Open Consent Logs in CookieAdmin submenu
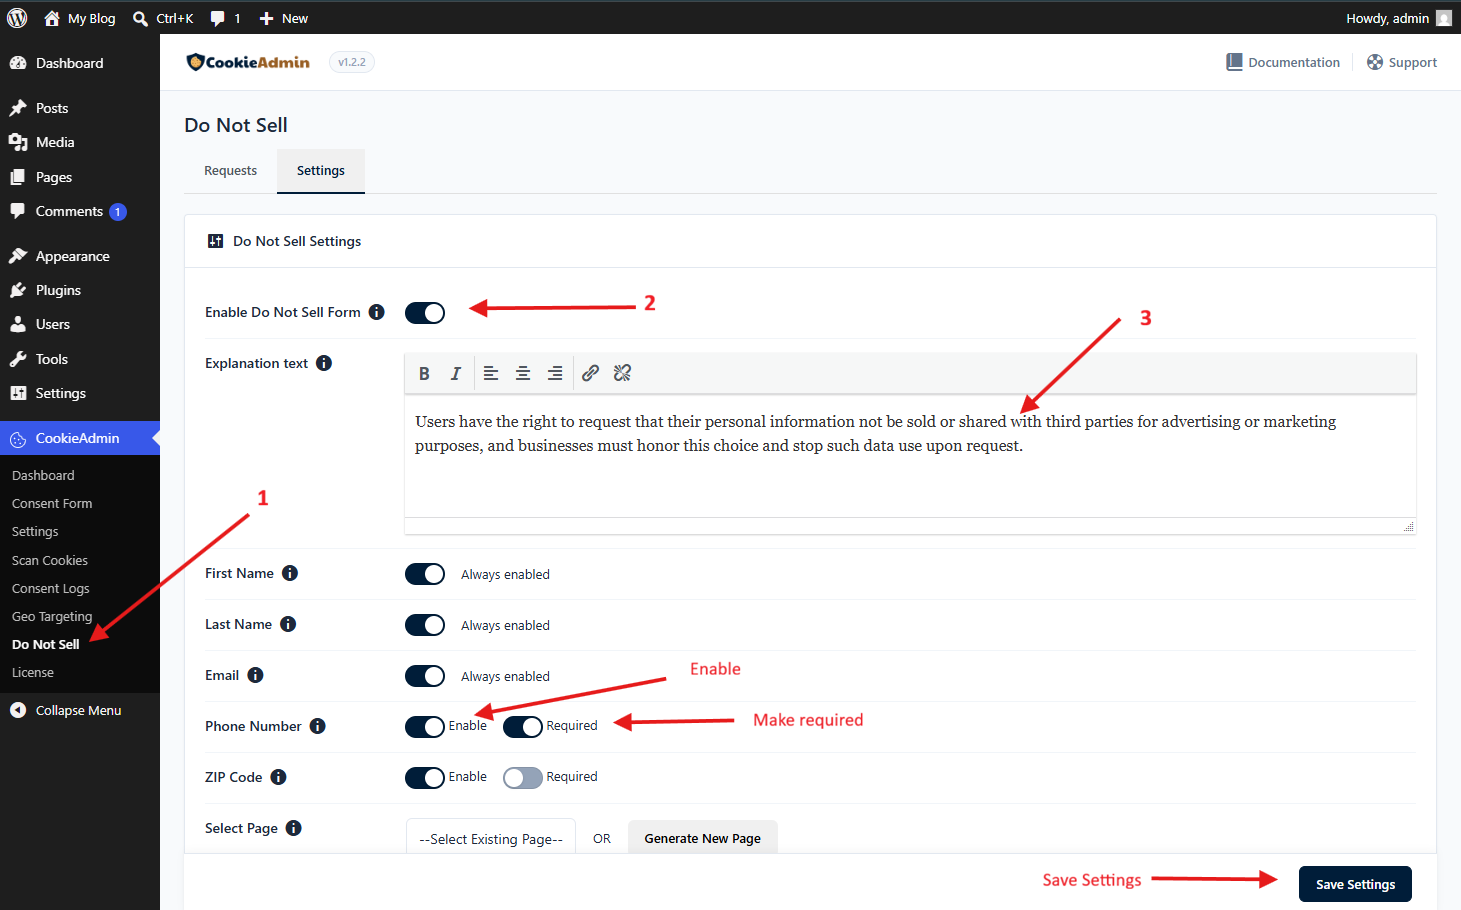This screenshot has height=910, width=1461. point(51,588)
